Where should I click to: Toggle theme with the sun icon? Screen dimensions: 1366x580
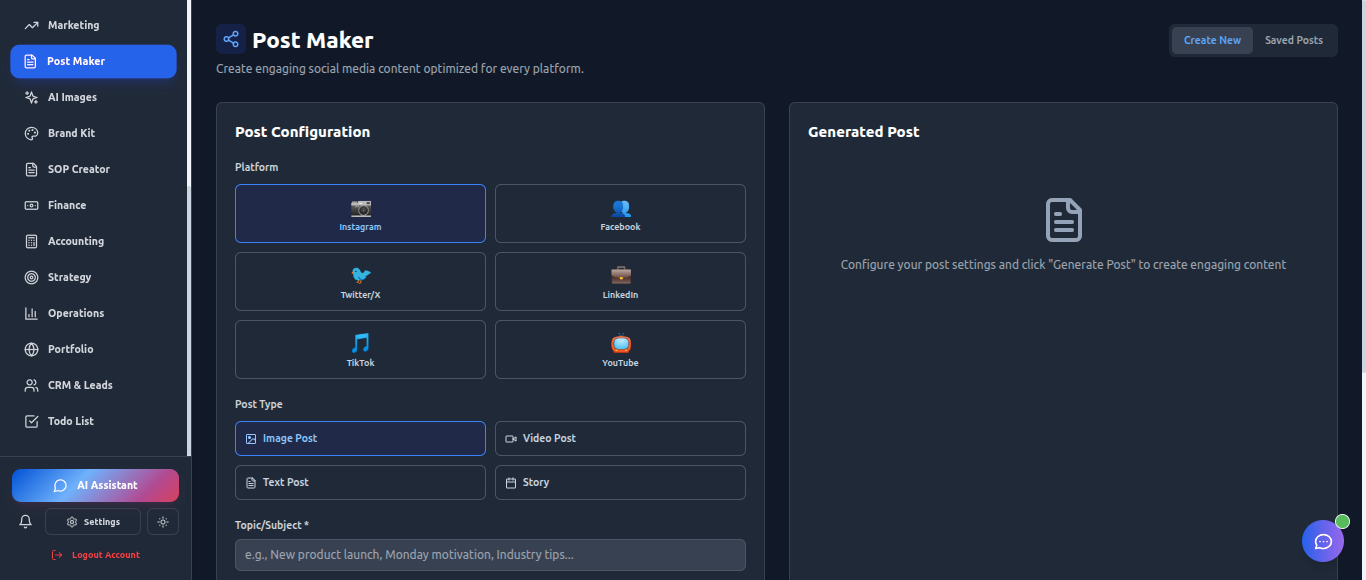162,521
